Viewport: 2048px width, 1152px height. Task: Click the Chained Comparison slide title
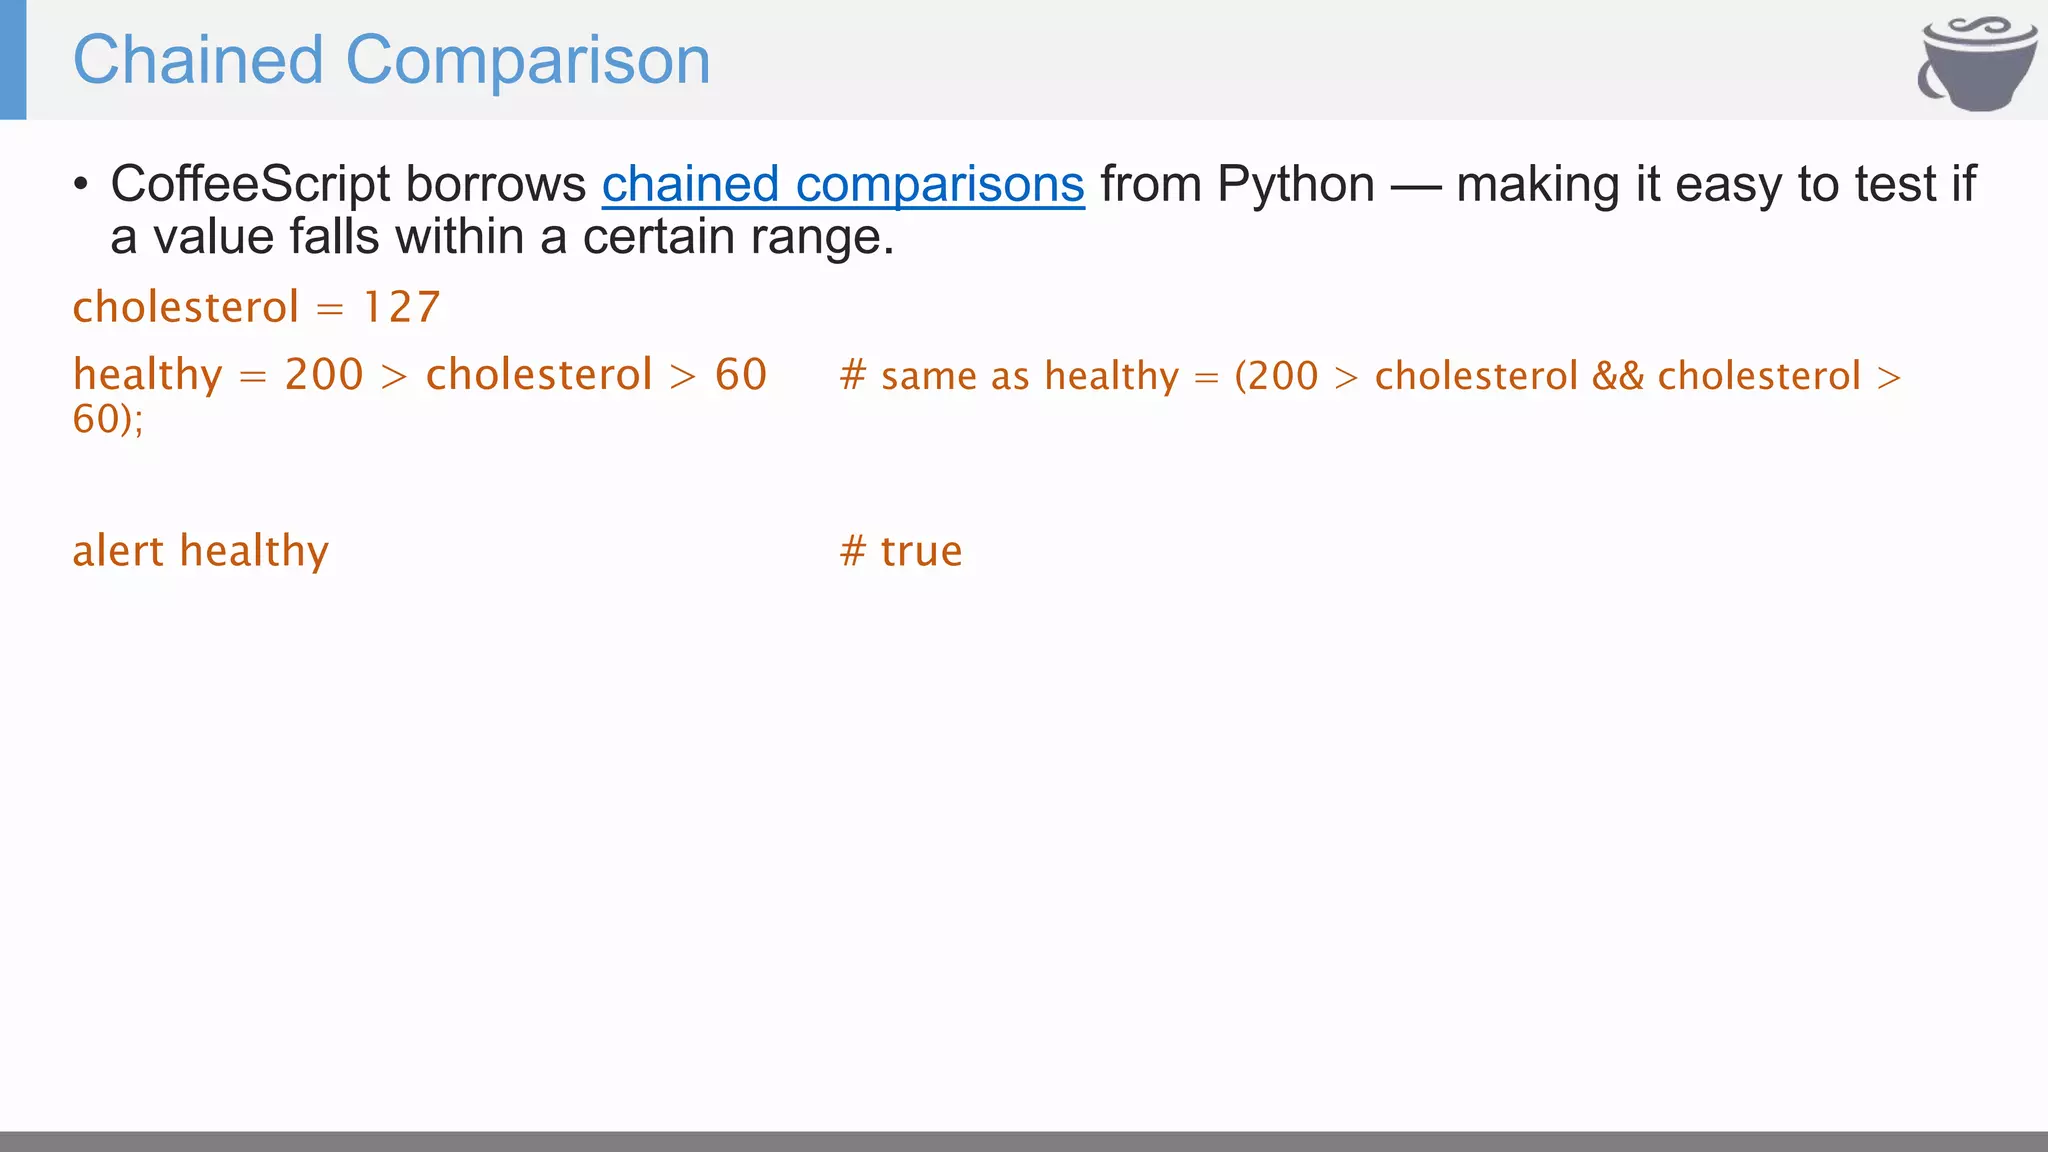(x=391, y=60)
